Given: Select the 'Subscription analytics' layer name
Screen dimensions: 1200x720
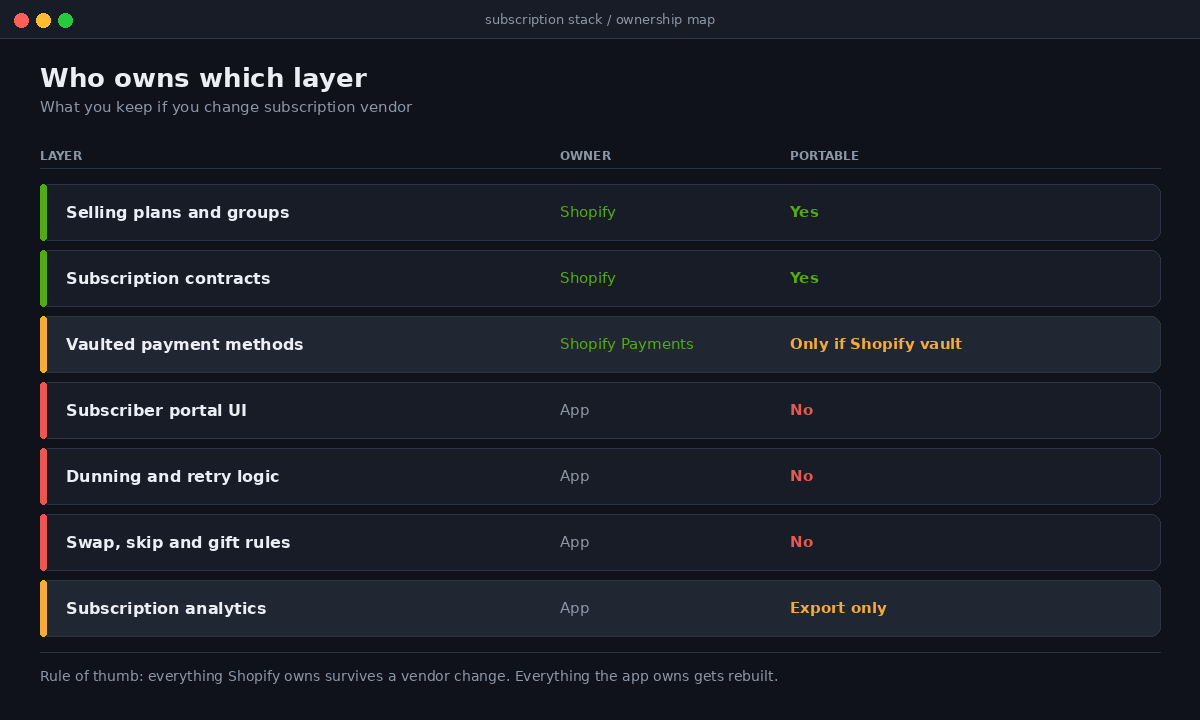Looking at the screenshot, I should point(166,608).
